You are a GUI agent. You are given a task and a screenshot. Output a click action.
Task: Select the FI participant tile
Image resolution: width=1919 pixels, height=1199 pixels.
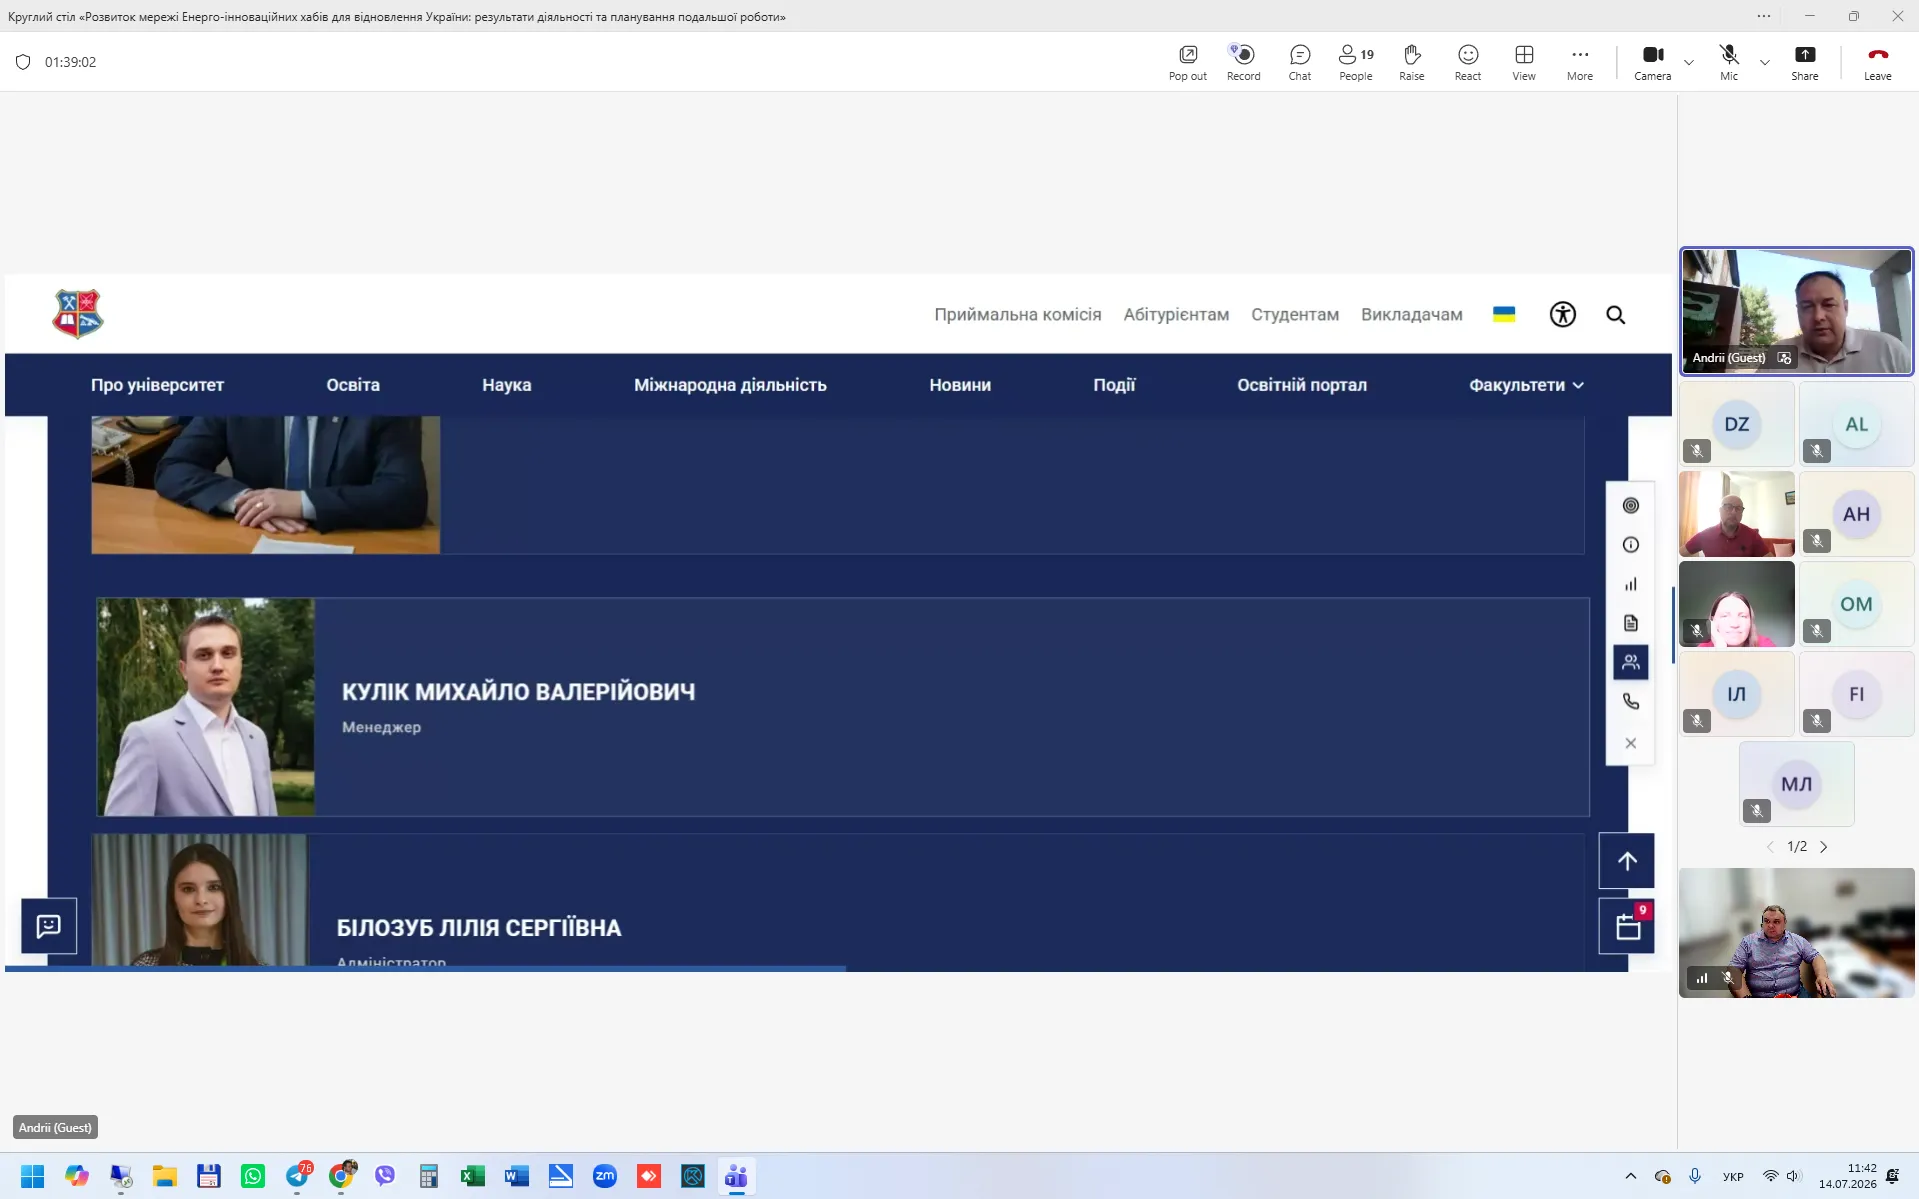point(1856,694)
